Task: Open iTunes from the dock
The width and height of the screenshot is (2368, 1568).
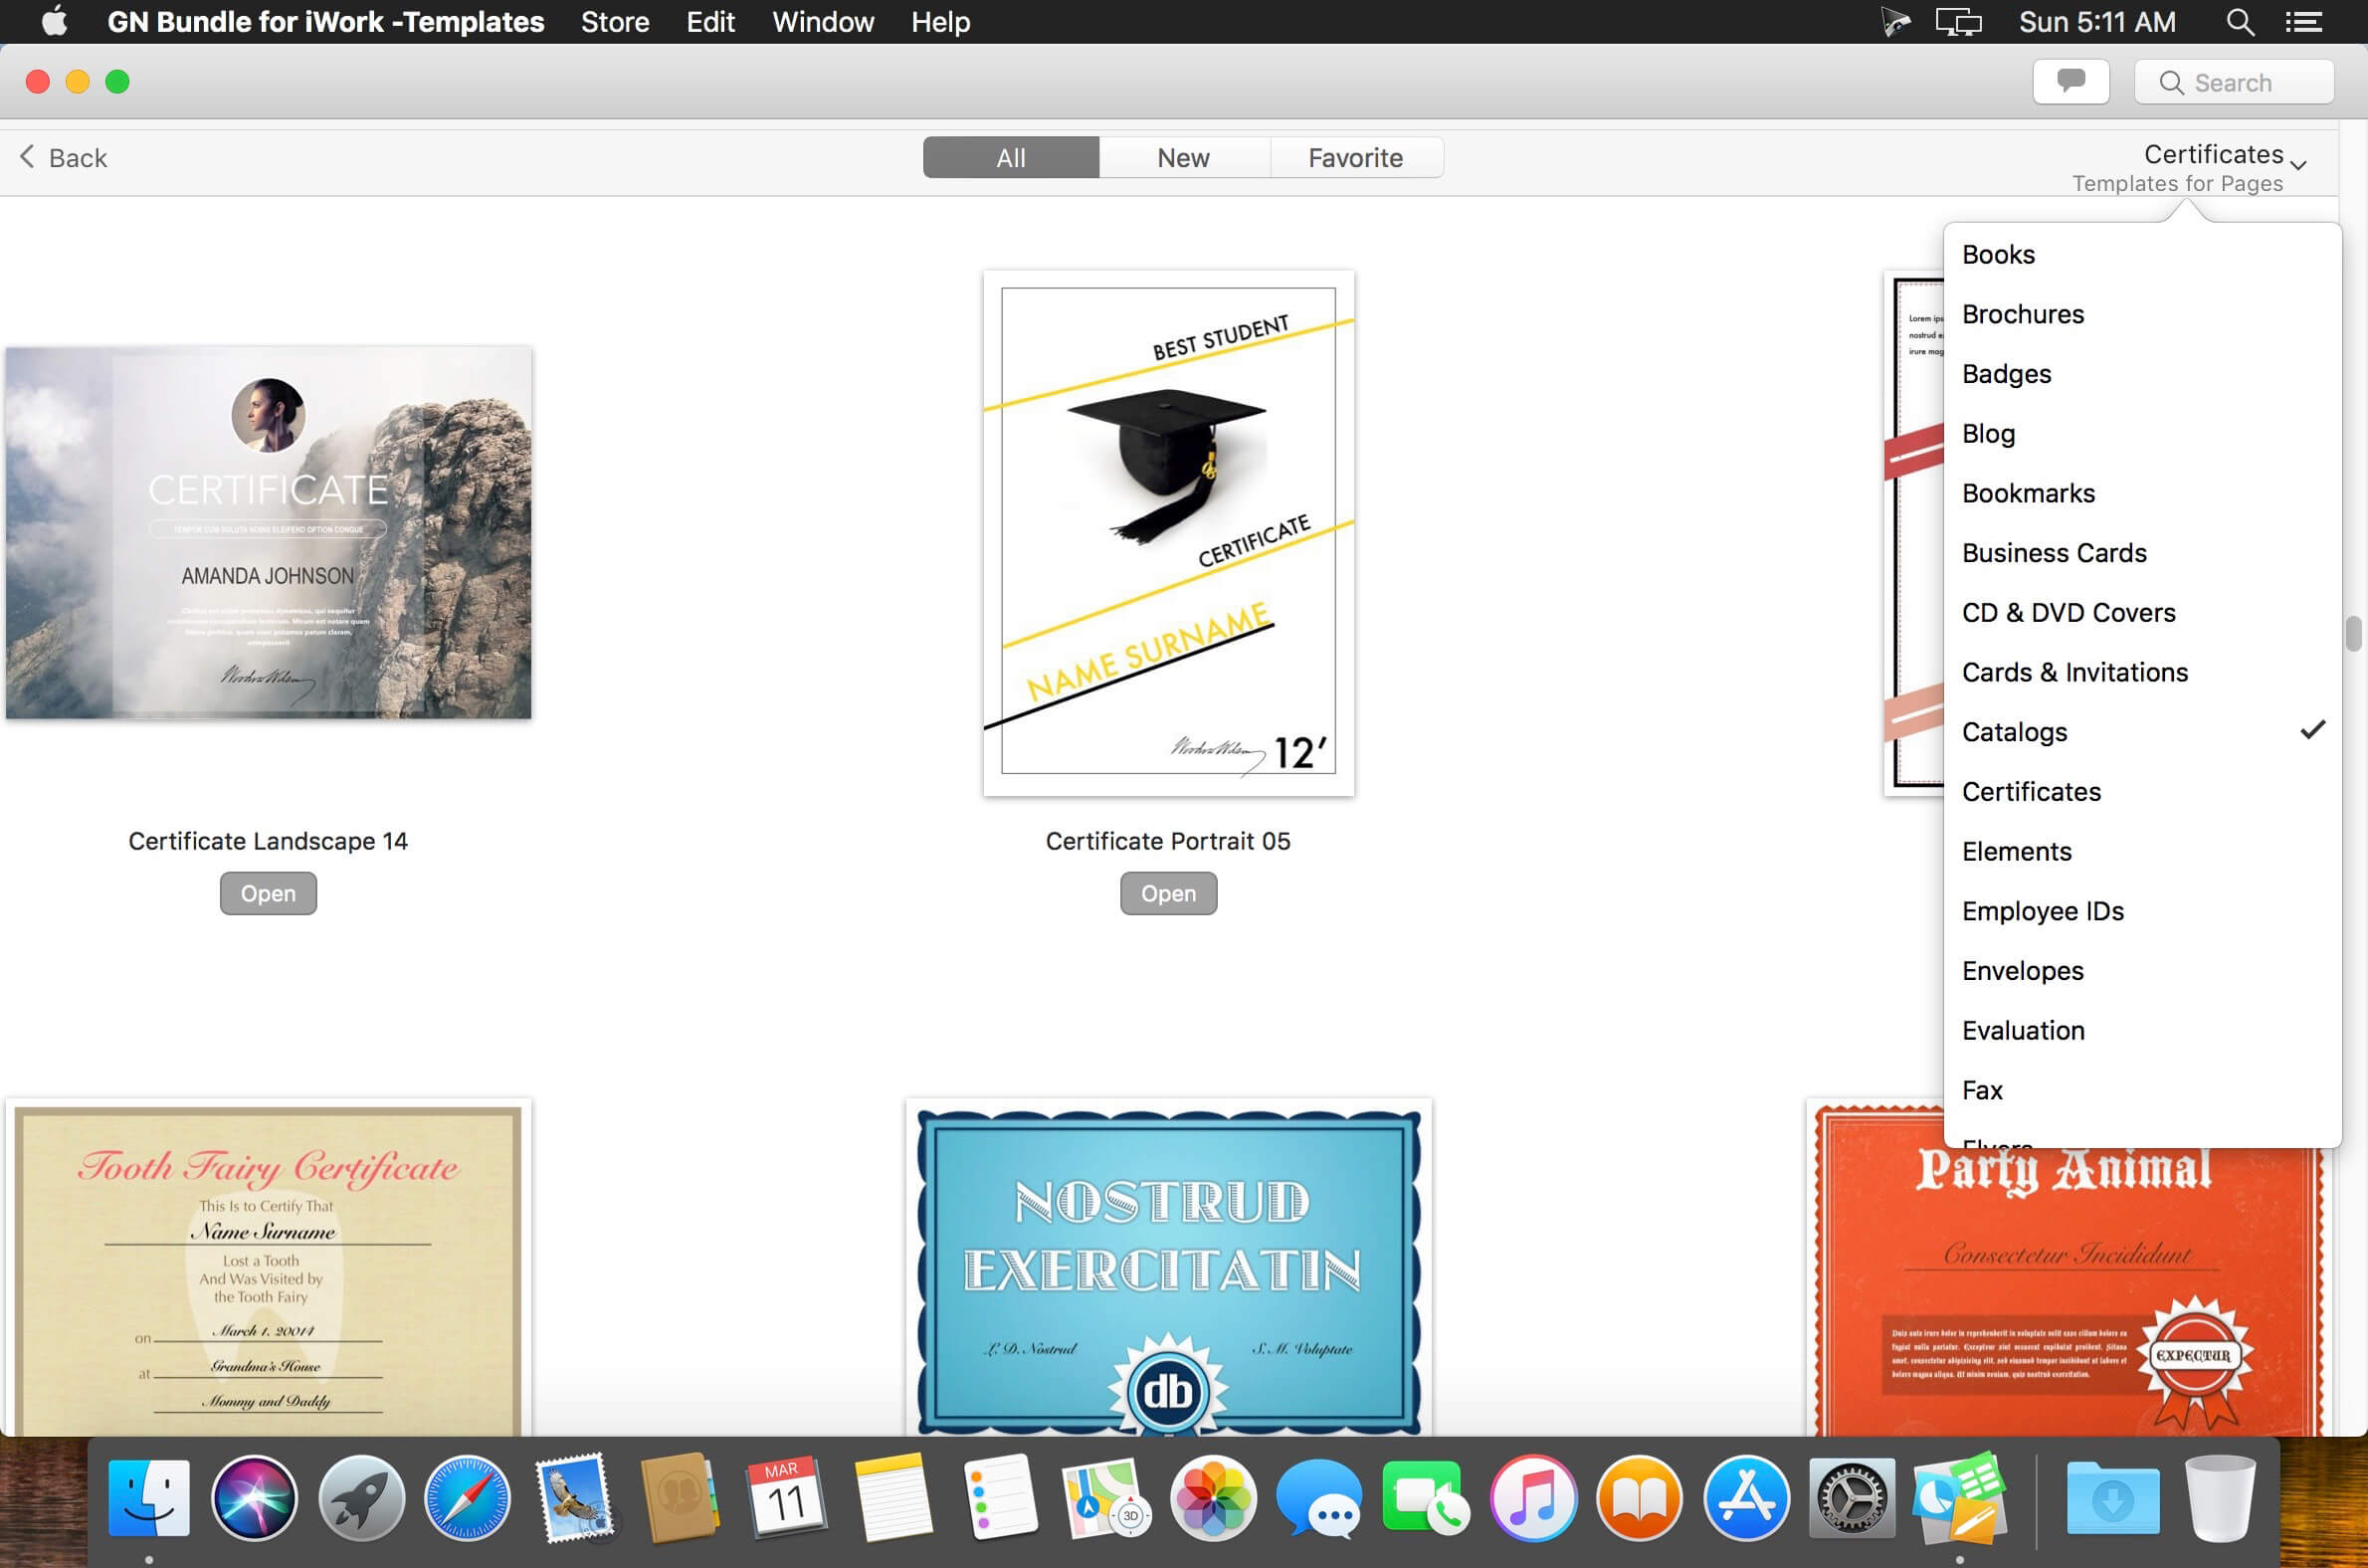Action: (1533, 1497)
